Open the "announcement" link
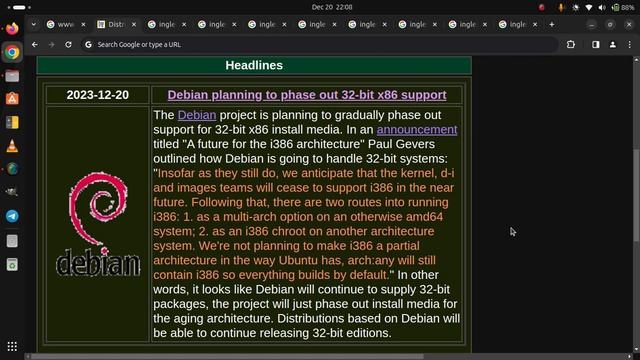Image resolution: width=640 pixels, height=360 pixels. [x=417, y=130]
